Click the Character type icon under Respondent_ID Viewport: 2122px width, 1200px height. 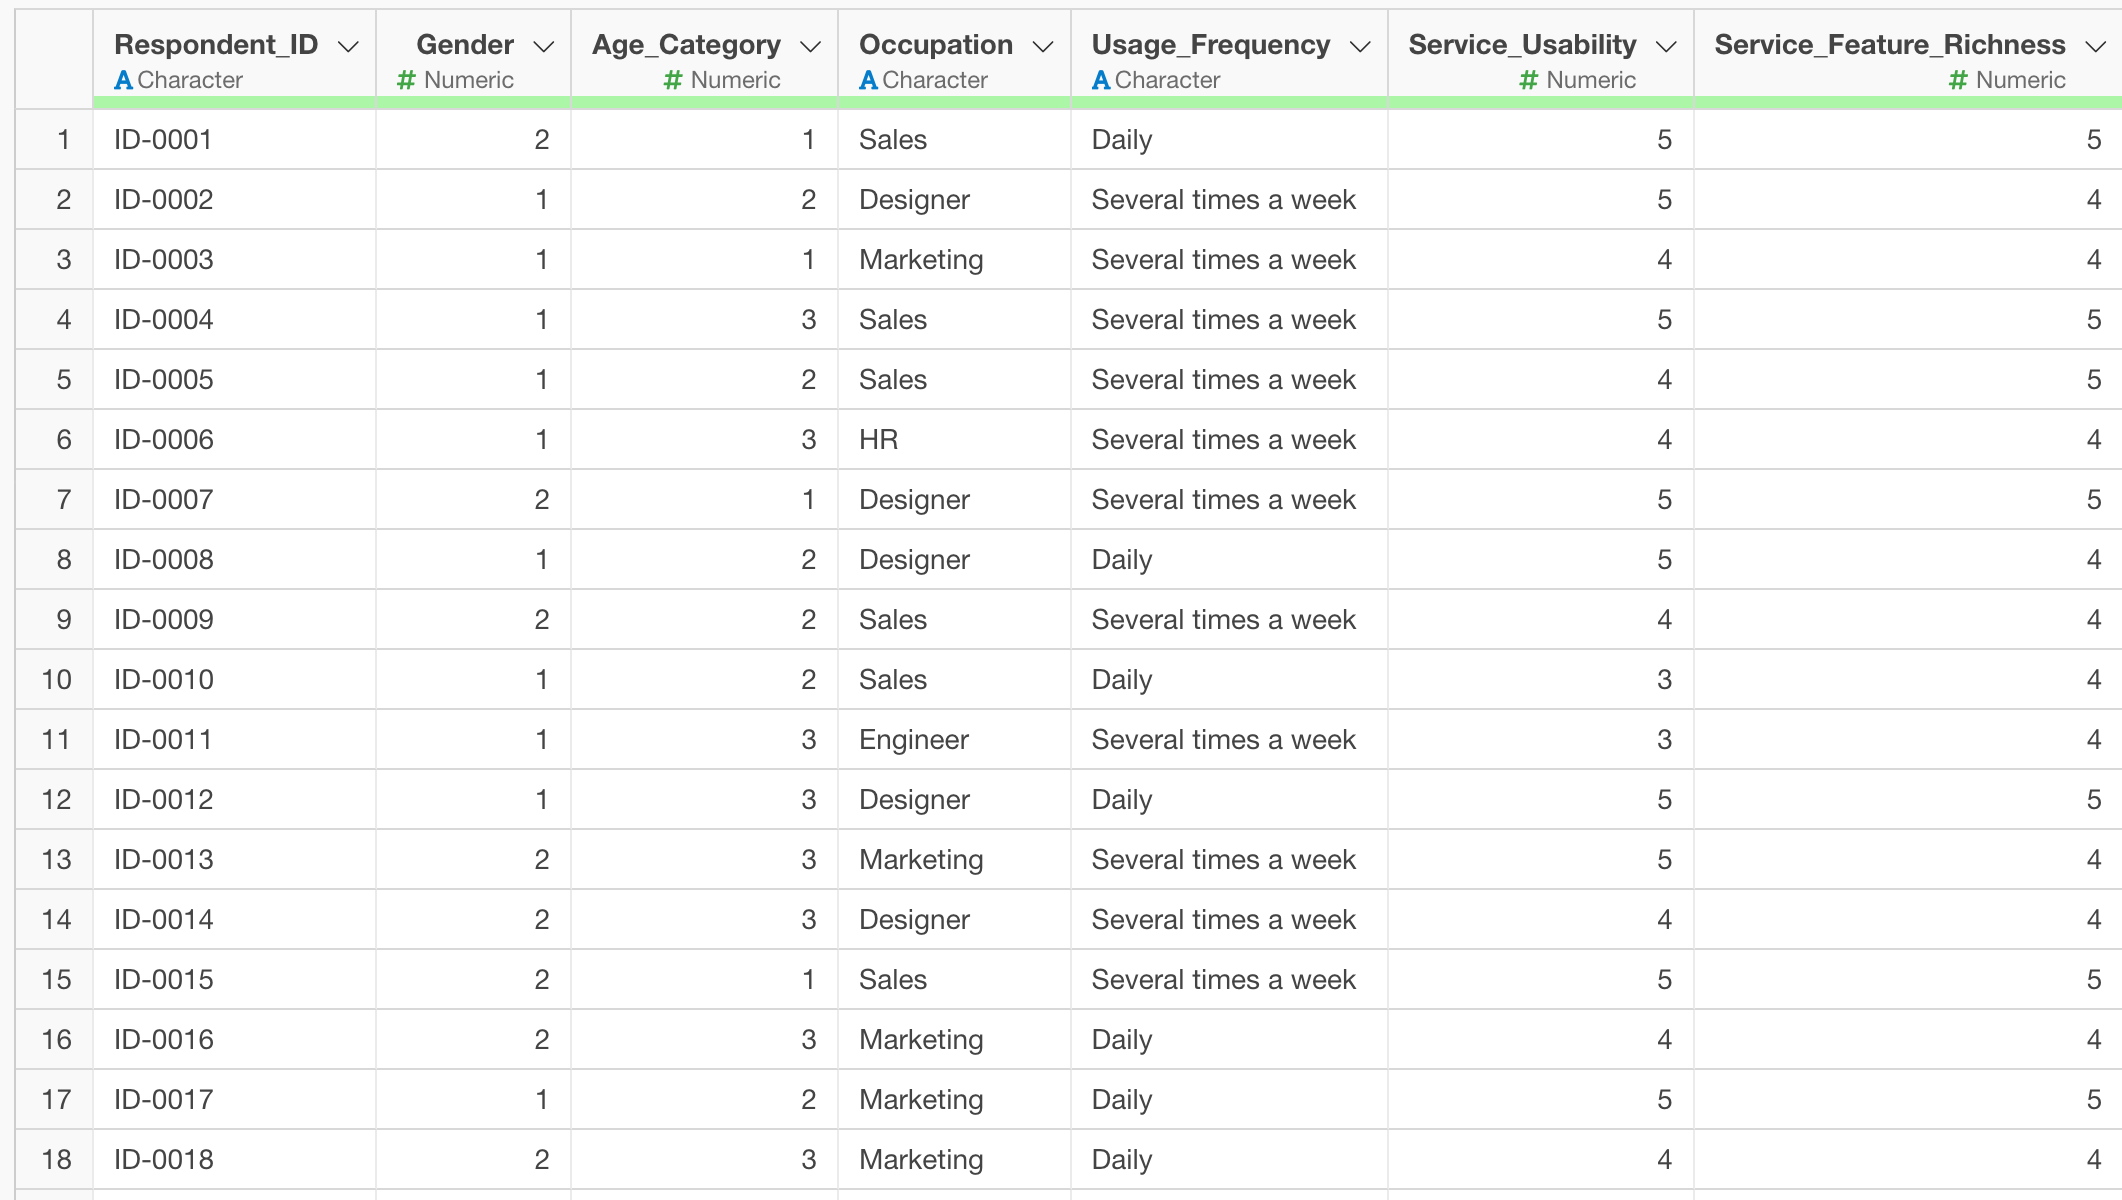[x=123, y=80]
